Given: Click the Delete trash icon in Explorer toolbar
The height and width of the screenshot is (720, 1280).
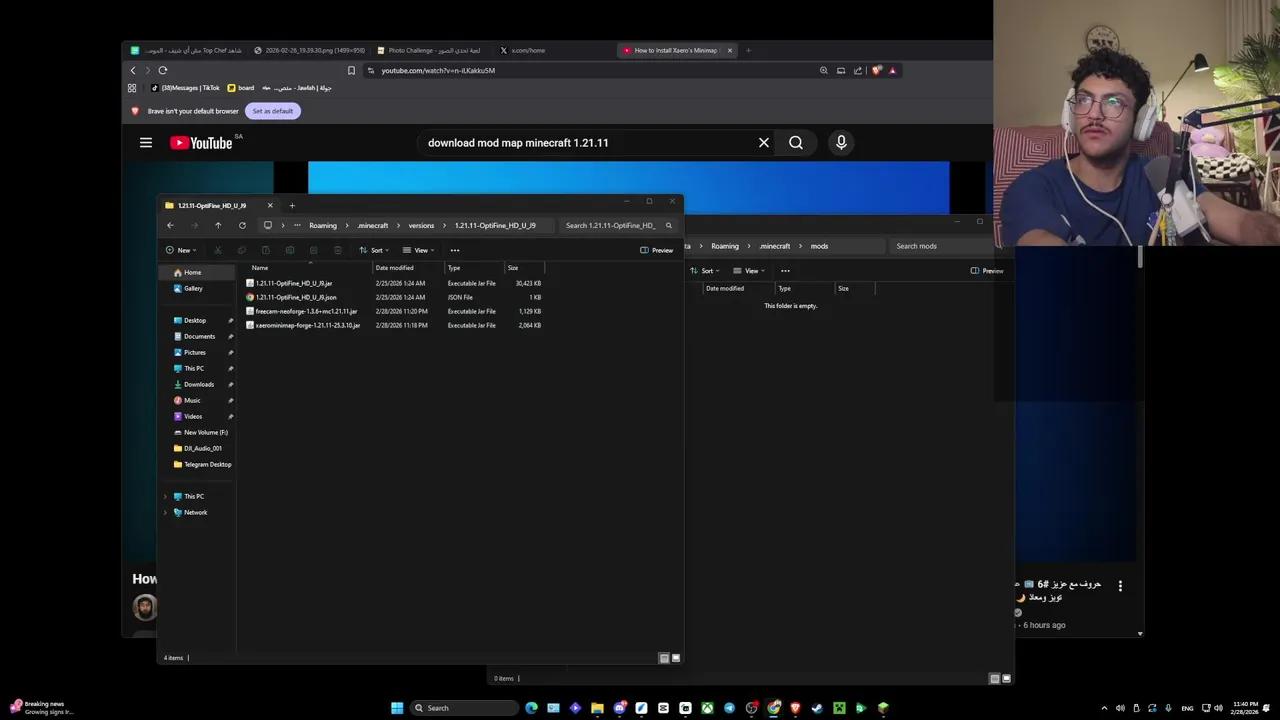Looking at the screenshot, I should click(x=338, y=250).
